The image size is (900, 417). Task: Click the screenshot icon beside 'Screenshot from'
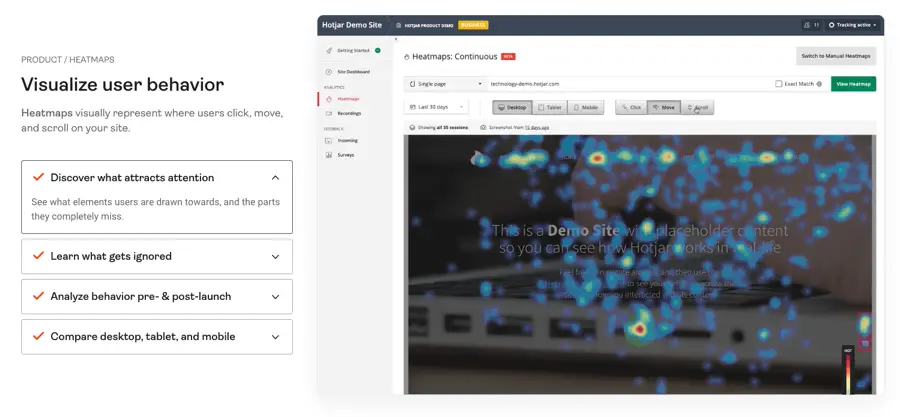[x=483, y=127]
